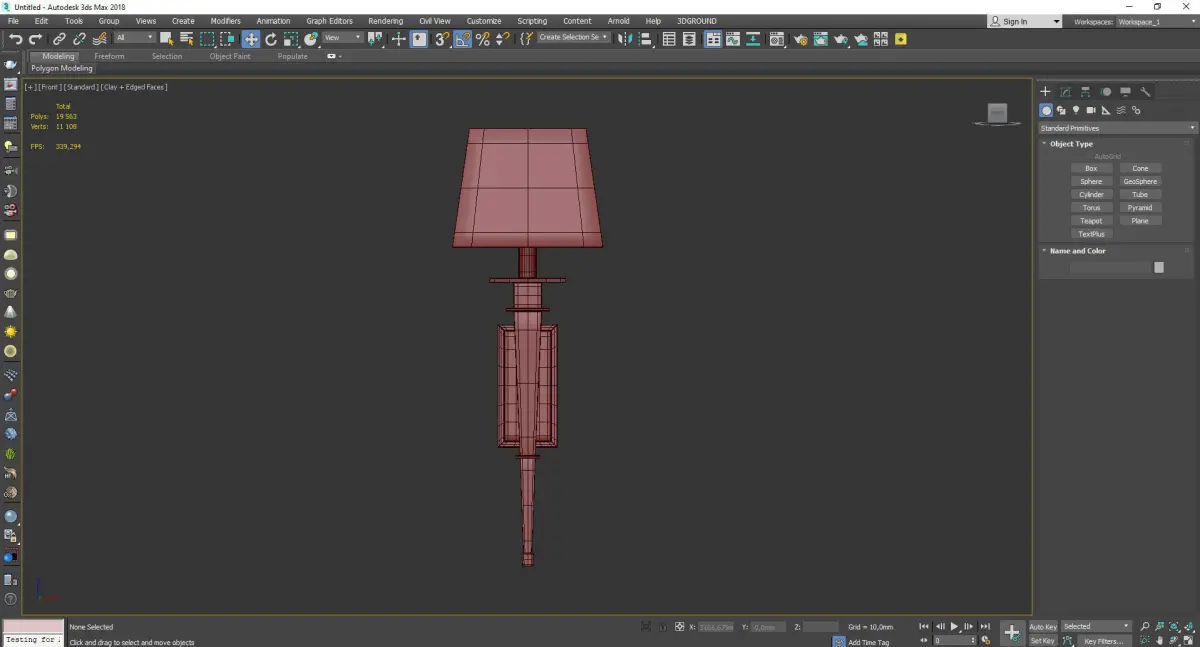Click the Teapot primitive button
The image size is (1200, 647).
[1091, 221]
